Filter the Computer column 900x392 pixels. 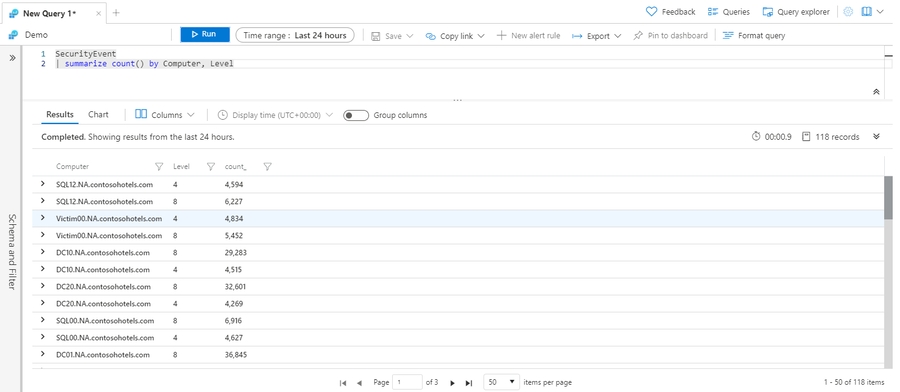coord(159,166)
